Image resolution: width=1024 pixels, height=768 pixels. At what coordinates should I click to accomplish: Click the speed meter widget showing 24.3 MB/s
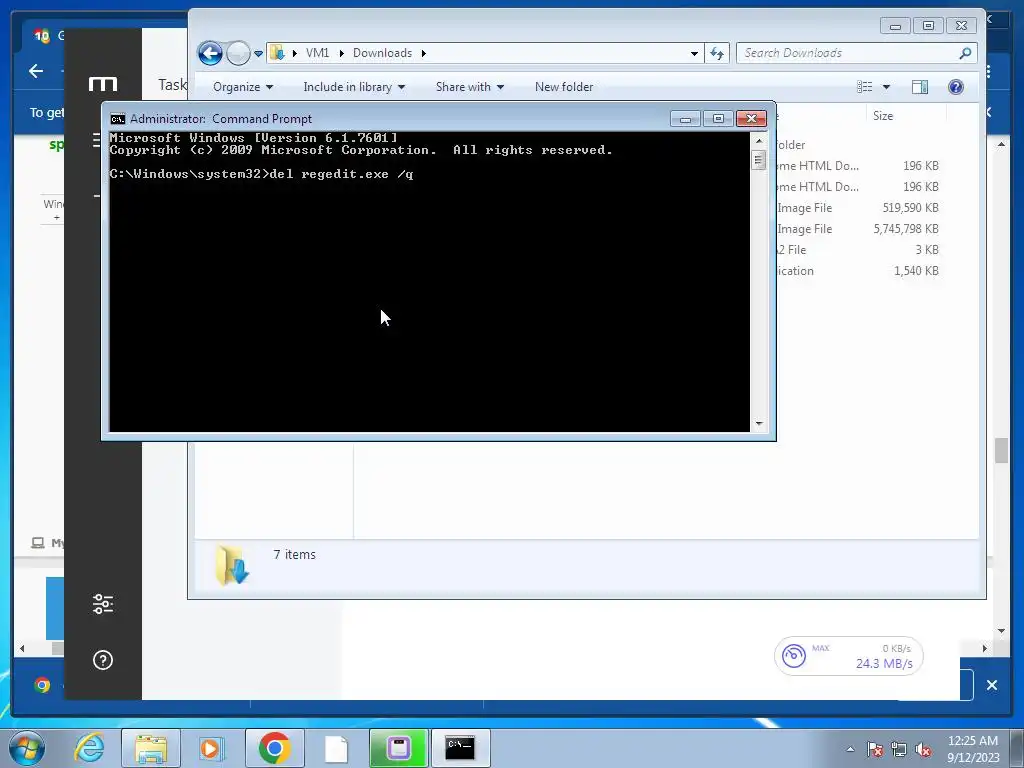[x=848, y=656]
